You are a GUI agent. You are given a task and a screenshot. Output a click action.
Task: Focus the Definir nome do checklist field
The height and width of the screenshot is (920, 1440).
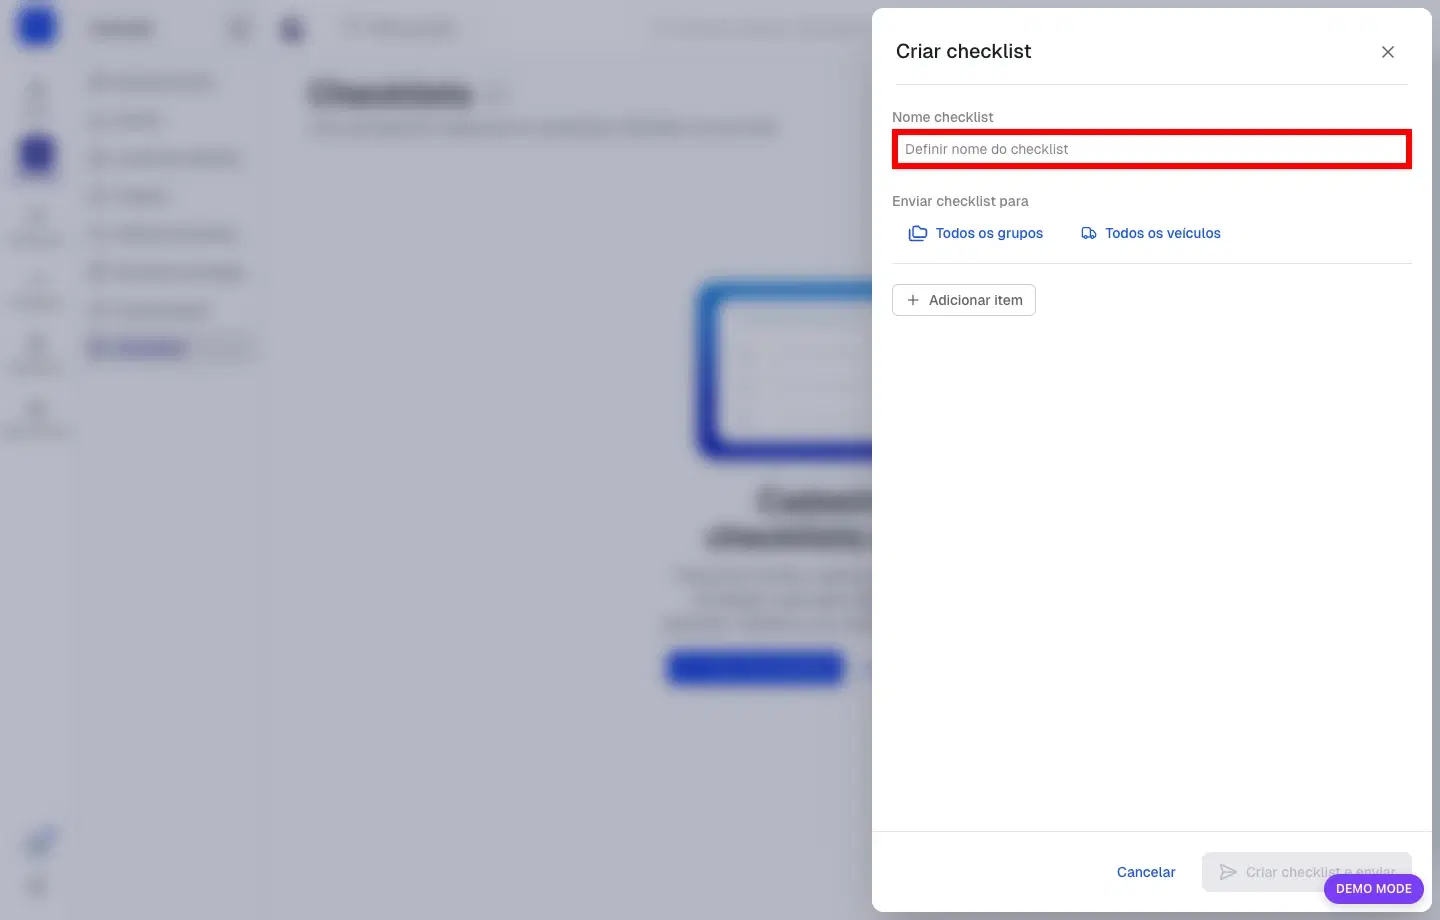[1152, 149]
